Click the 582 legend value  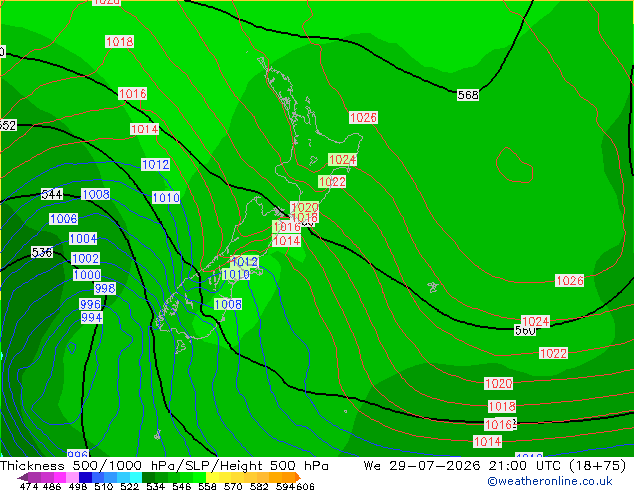(x=259, y=486)
